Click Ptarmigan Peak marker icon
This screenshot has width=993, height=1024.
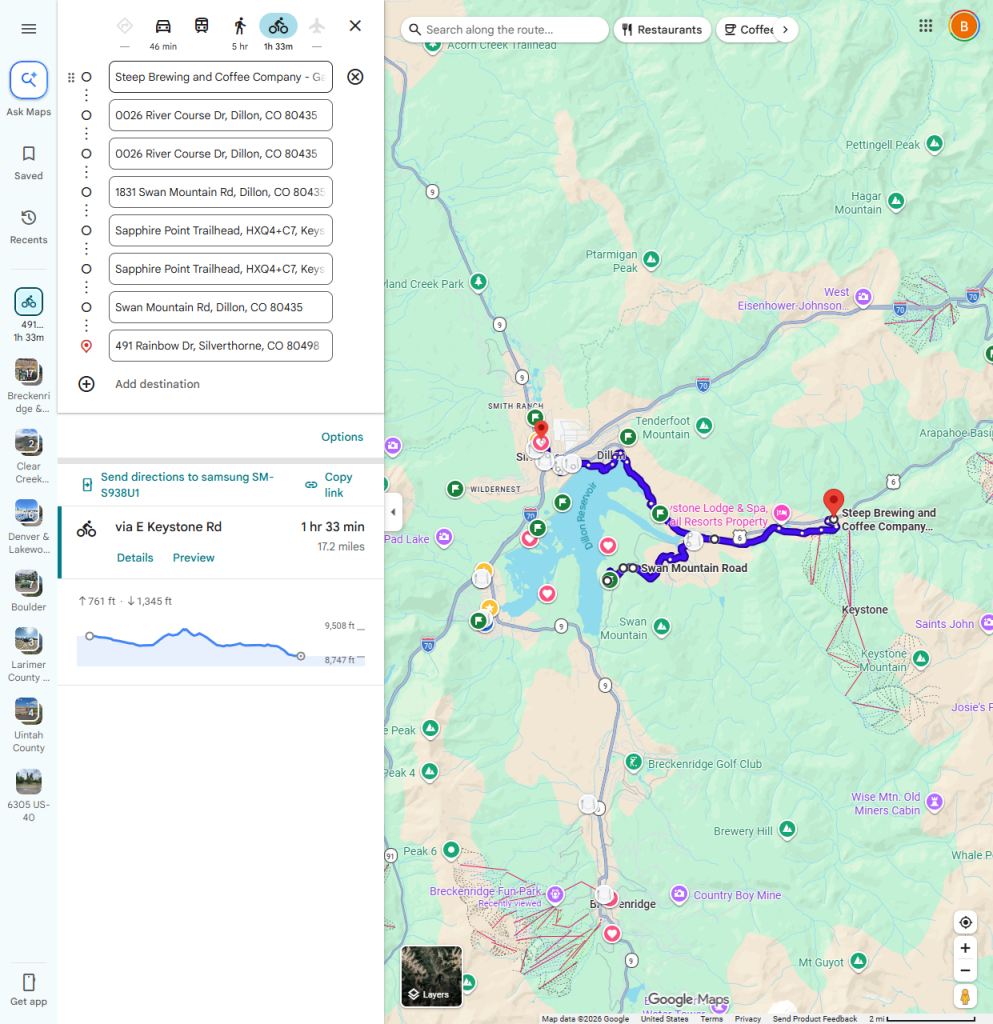pyautogui.click(x=651, y=260)
